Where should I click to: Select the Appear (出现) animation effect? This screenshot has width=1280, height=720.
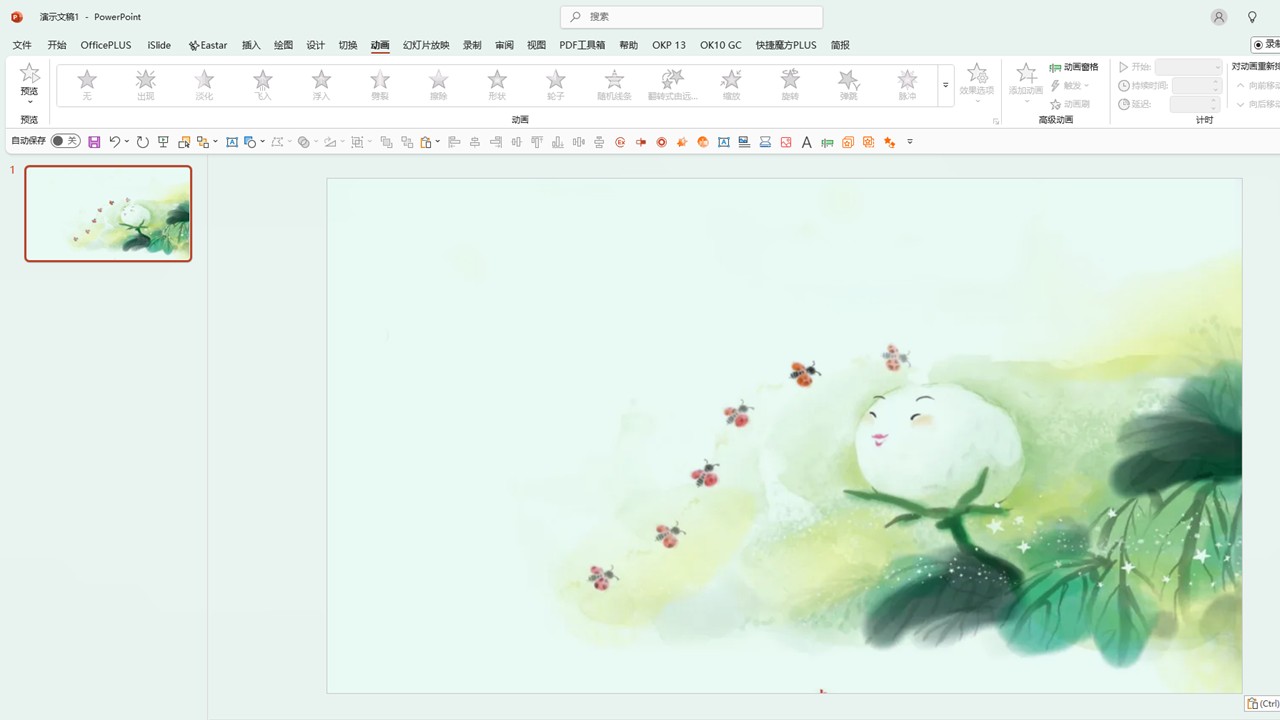tap(146, 85)
